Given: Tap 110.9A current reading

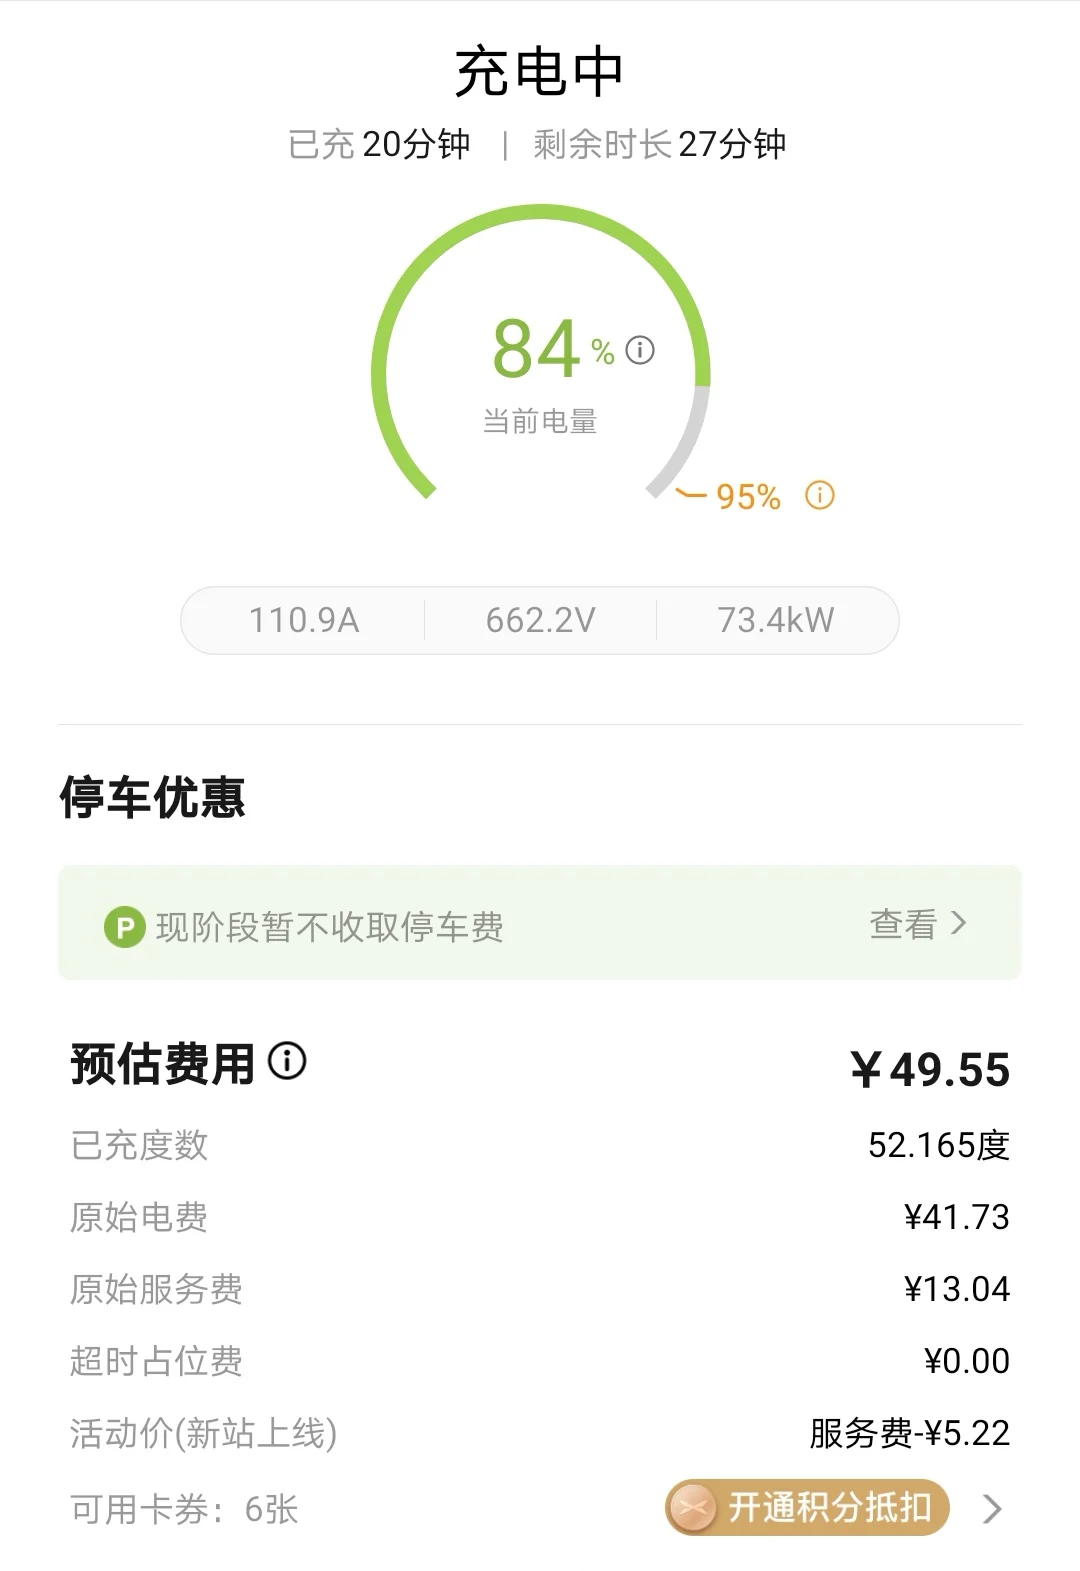Looking at the screenshot, I should pos(303,620).
